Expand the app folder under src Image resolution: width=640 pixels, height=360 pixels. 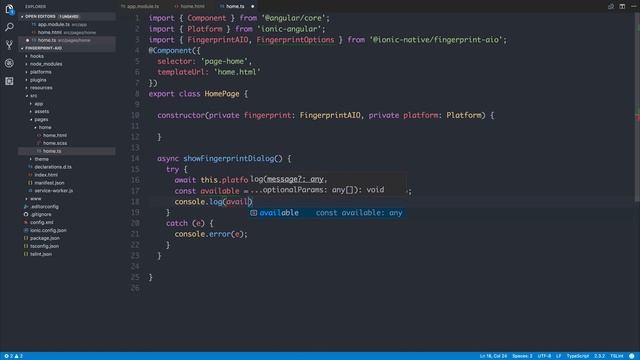pos(38,104)
